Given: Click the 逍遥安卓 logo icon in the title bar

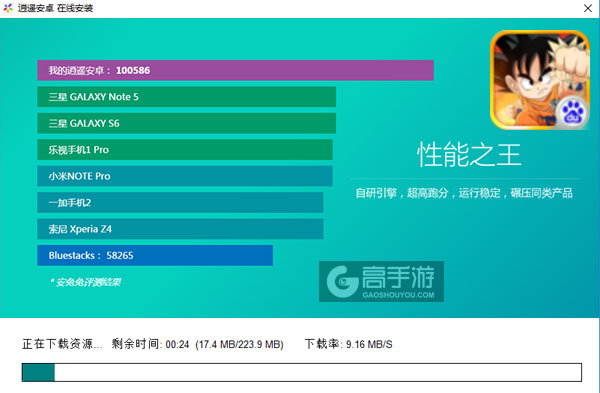Looking at the screenshot, I should click(8, 8).
